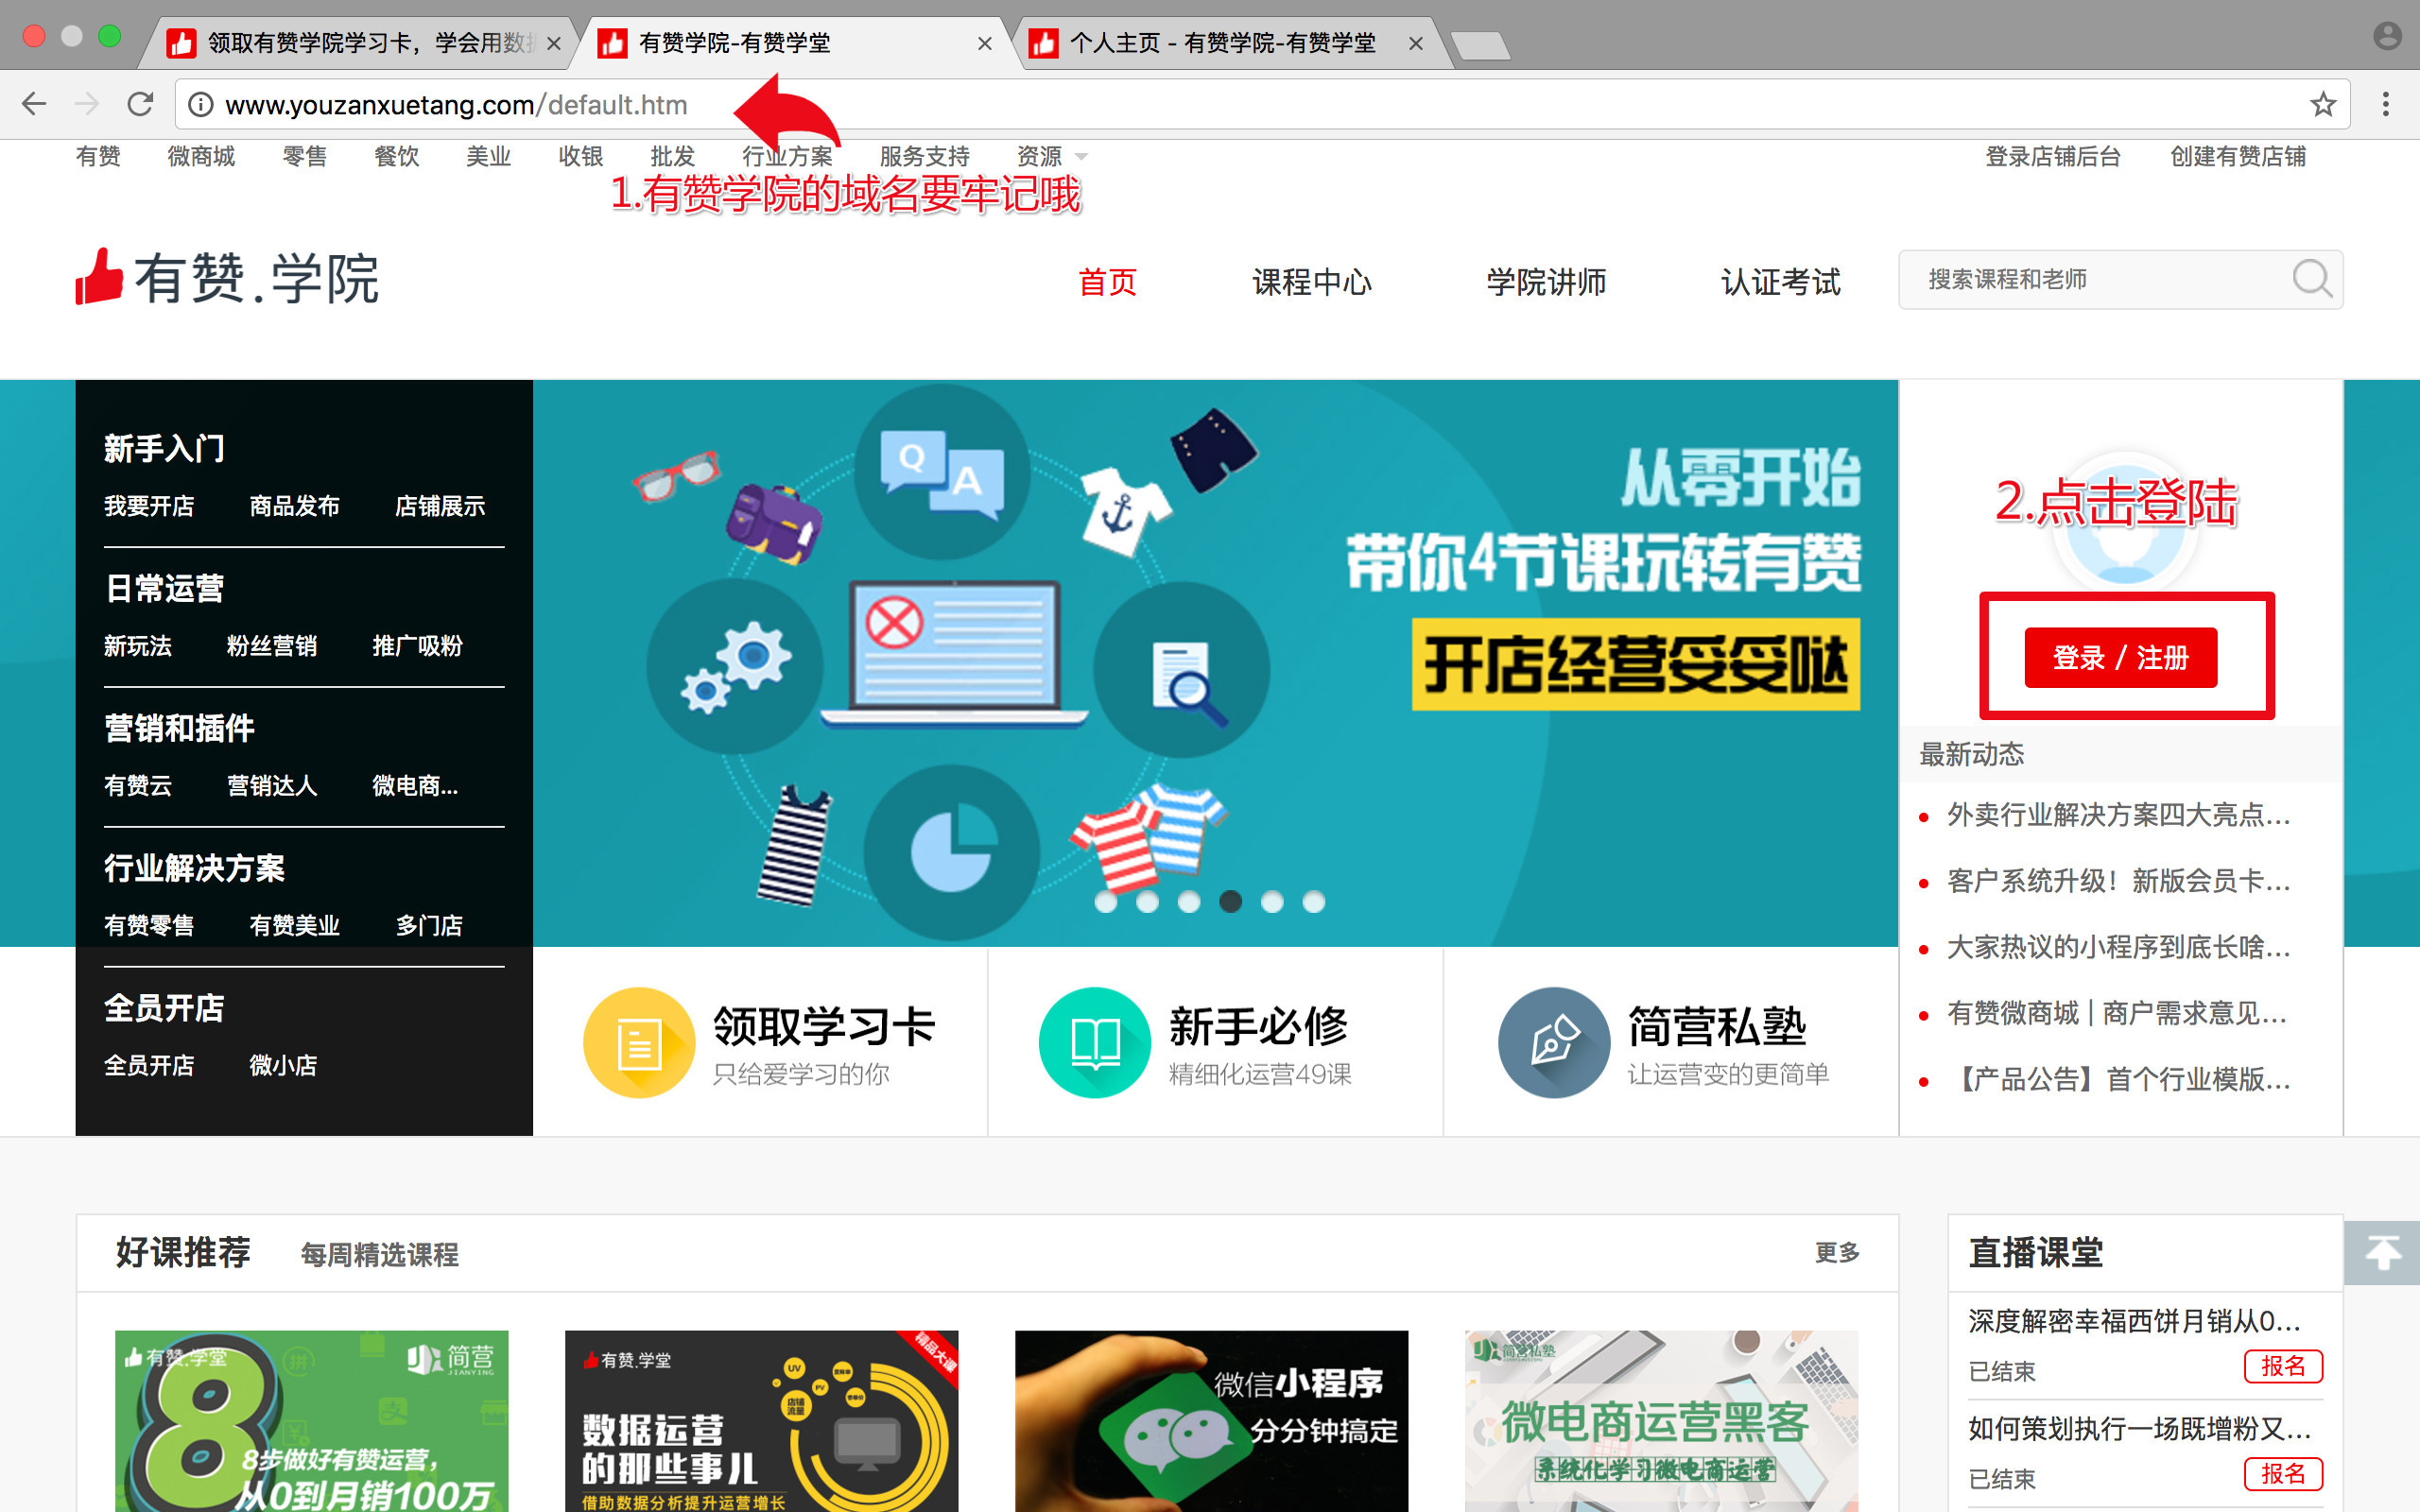Click 创建有赞店铺 link

(x=2237, y=157)
